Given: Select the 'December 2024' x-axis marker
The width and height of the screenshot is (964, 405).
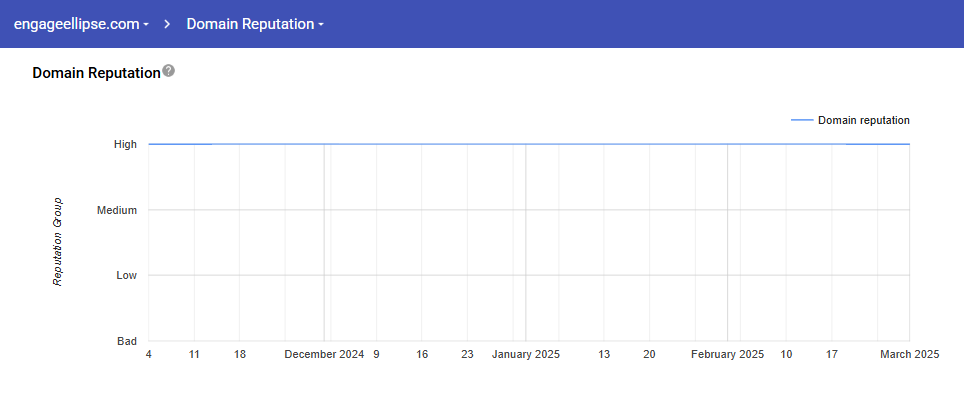Looking at the screenshot, I should pyautogui.click(x=324, y=355).
